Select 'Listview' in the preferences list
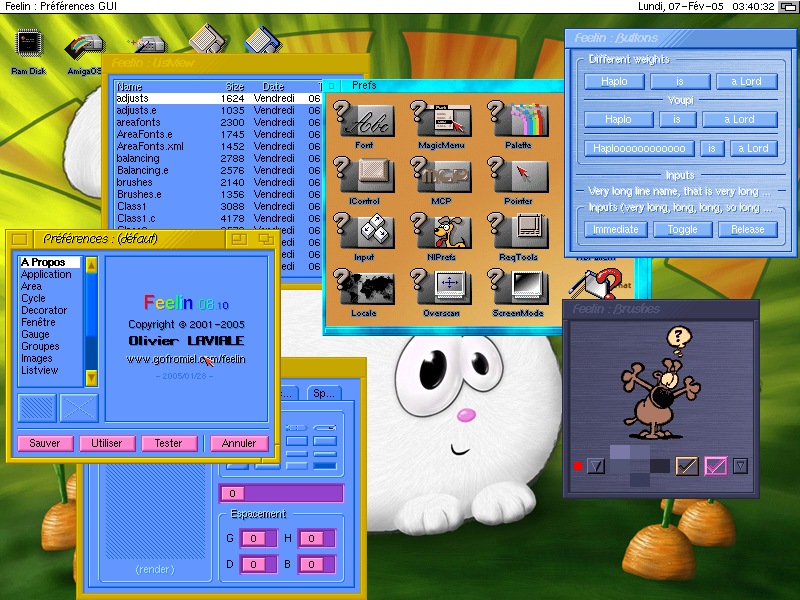 [50, 370]
